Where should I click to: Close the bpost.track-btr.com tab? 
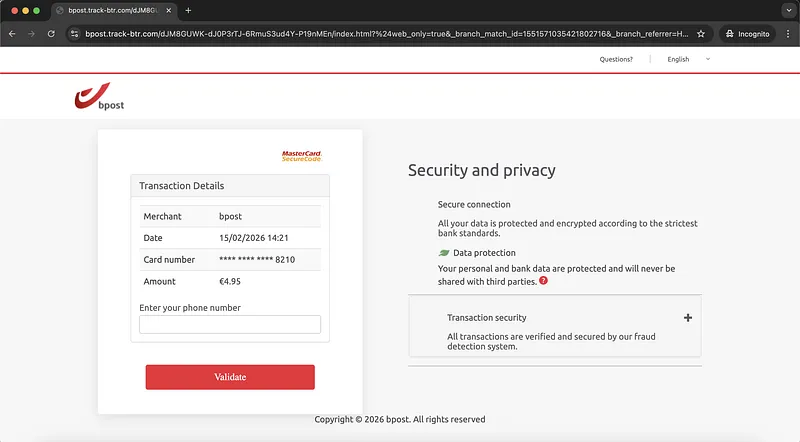point(169,10)
